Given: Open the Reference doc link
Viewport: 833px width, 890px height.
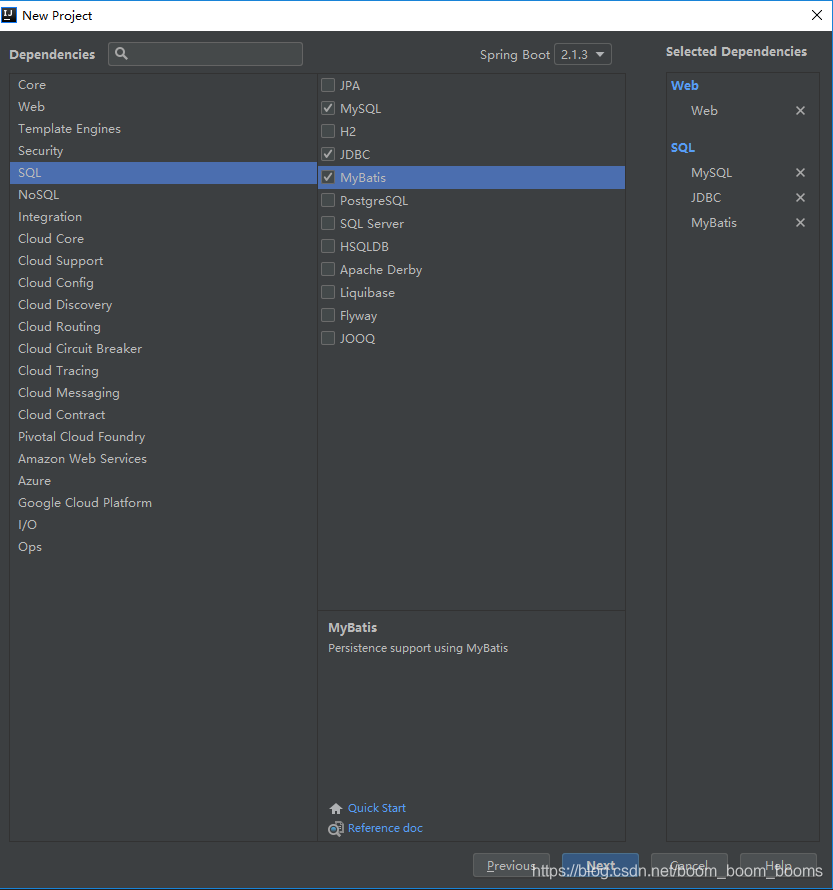Looking at the screenshot, I should tap(385, 828).
